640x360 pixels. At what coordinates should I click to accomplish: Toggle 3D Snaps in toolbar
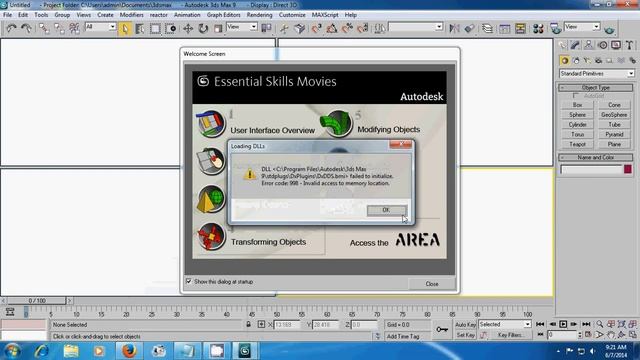point(316,28)
